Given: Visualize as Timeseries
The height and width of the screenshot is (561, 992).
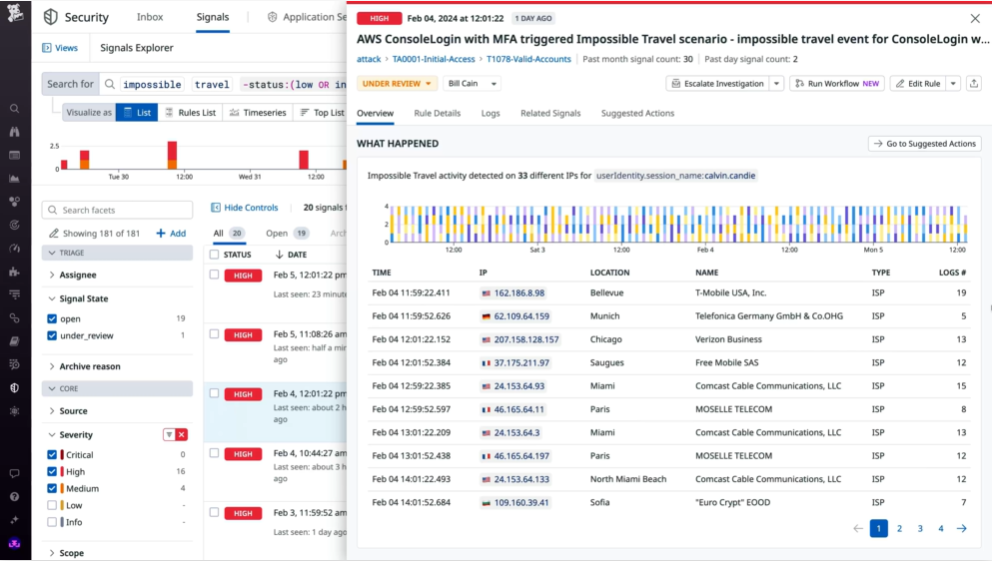Looking at the screenshot, I should tap(257, 113).
